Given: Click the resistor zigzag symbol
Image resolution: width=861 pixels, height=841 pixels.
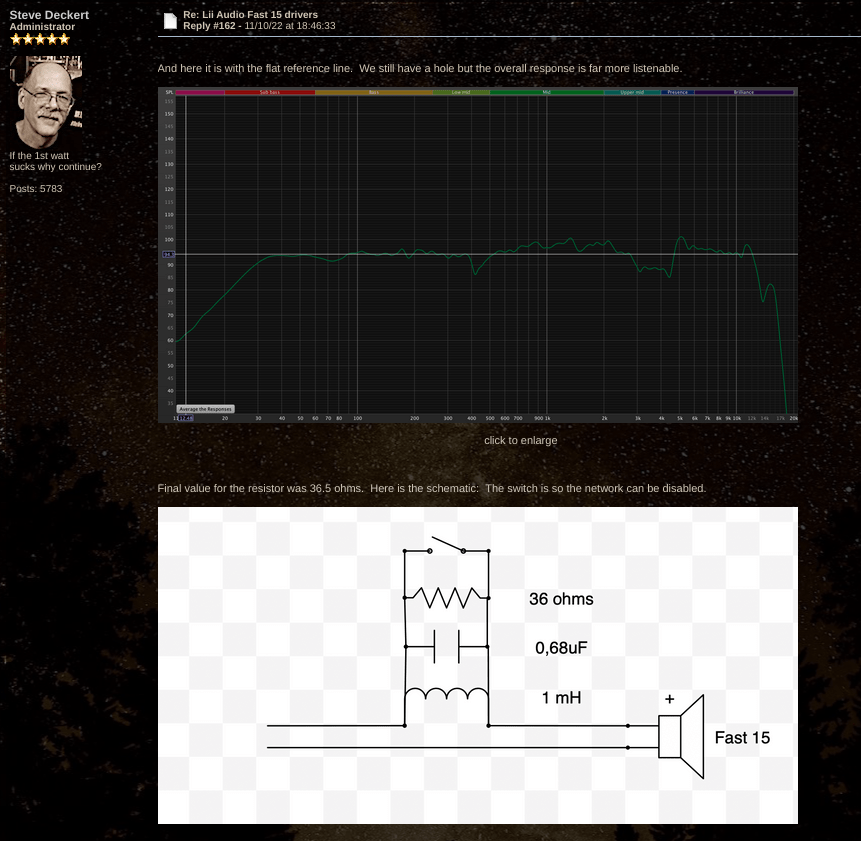Looking at the screenshot, I should click(446, 598).
